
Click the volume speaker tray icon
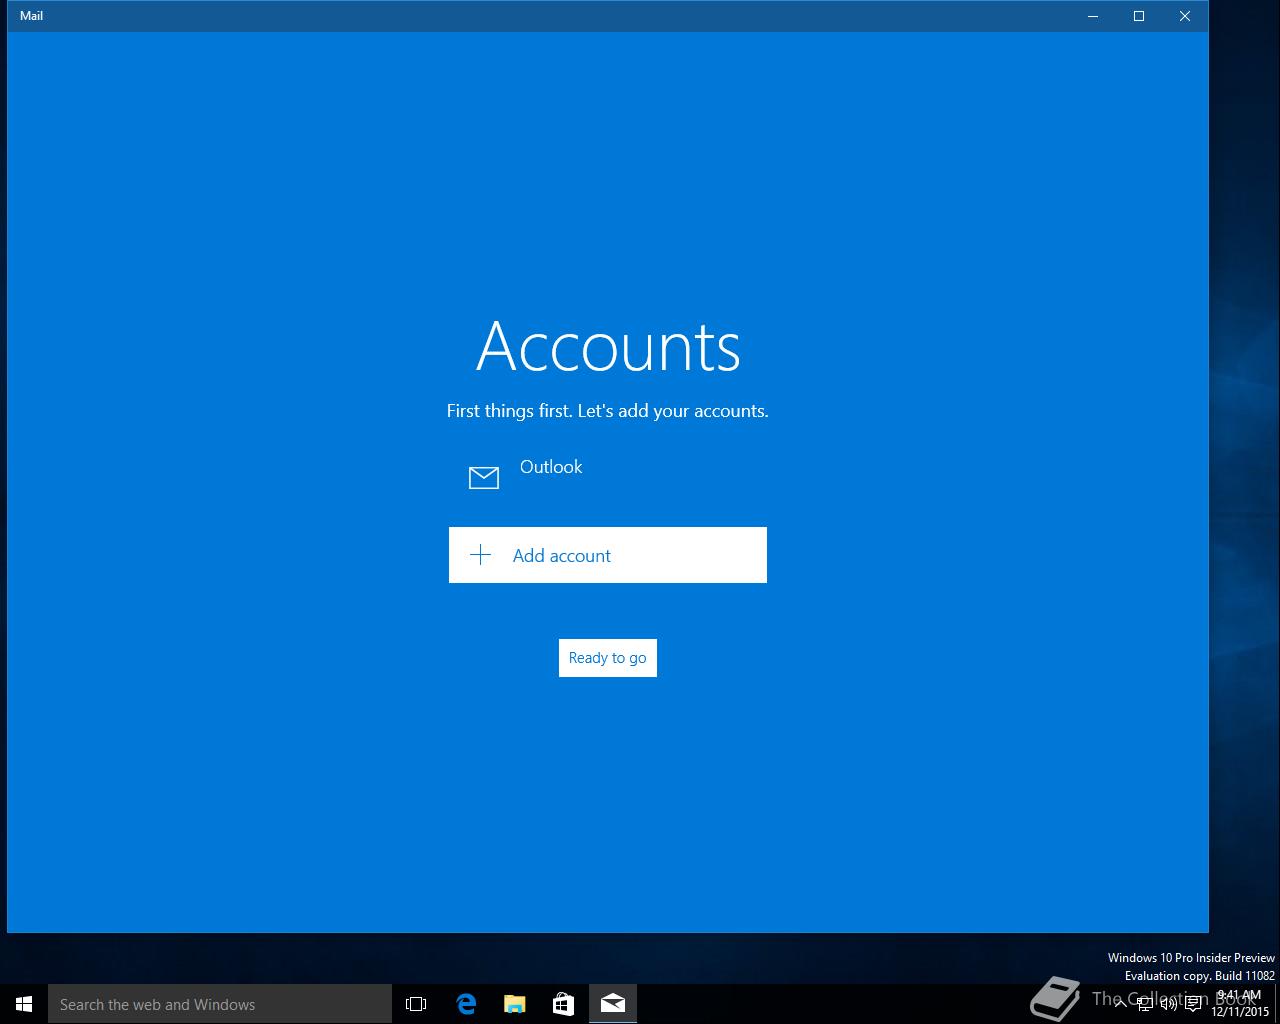coord(1168,1004)
